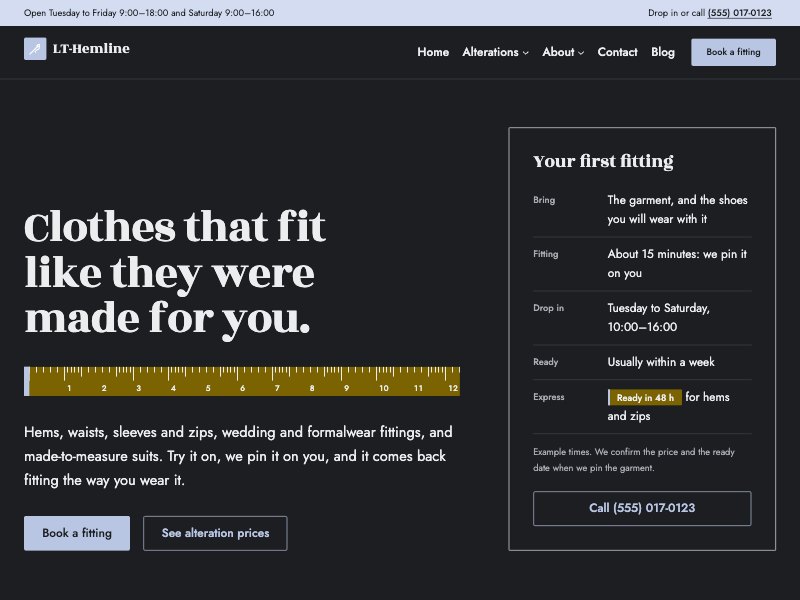The width and height of the screenshot is (800, 600).
Task: Click the hero headline Clothes that fit
Action: tap(174, 227)
